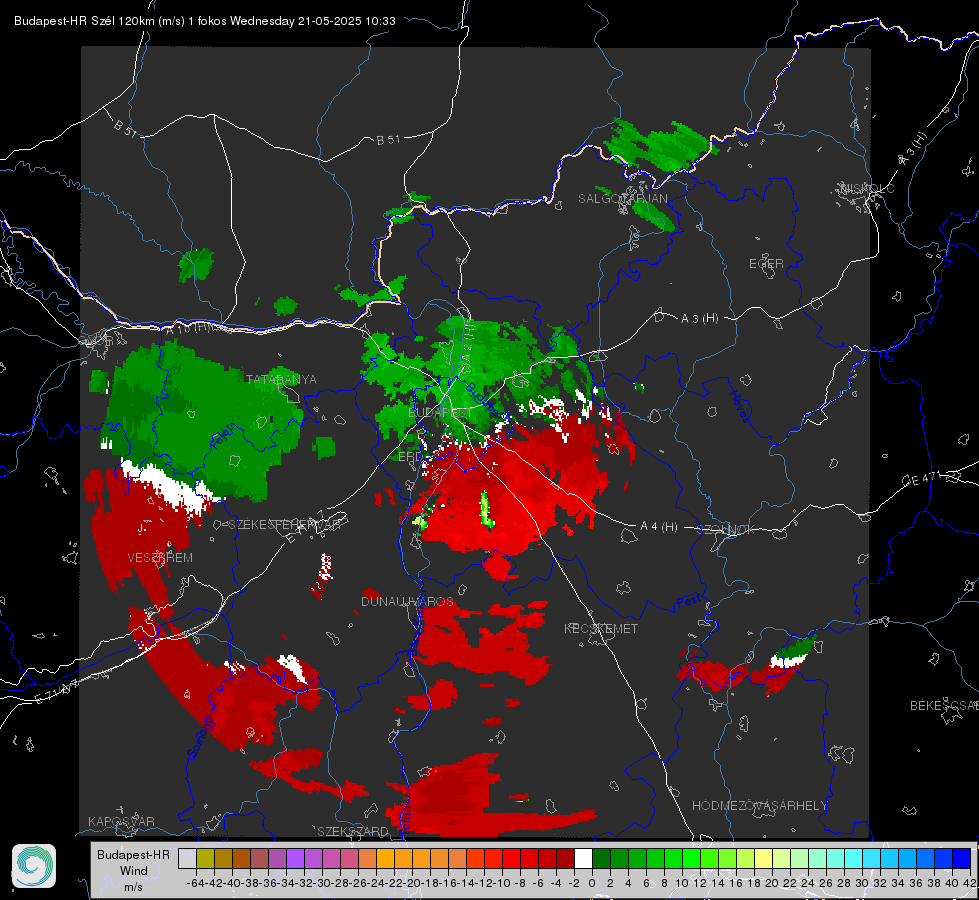This screenshot has height=900, width=979.
Task: Click the blue 'Pest' county label
Action: (689, 601)
